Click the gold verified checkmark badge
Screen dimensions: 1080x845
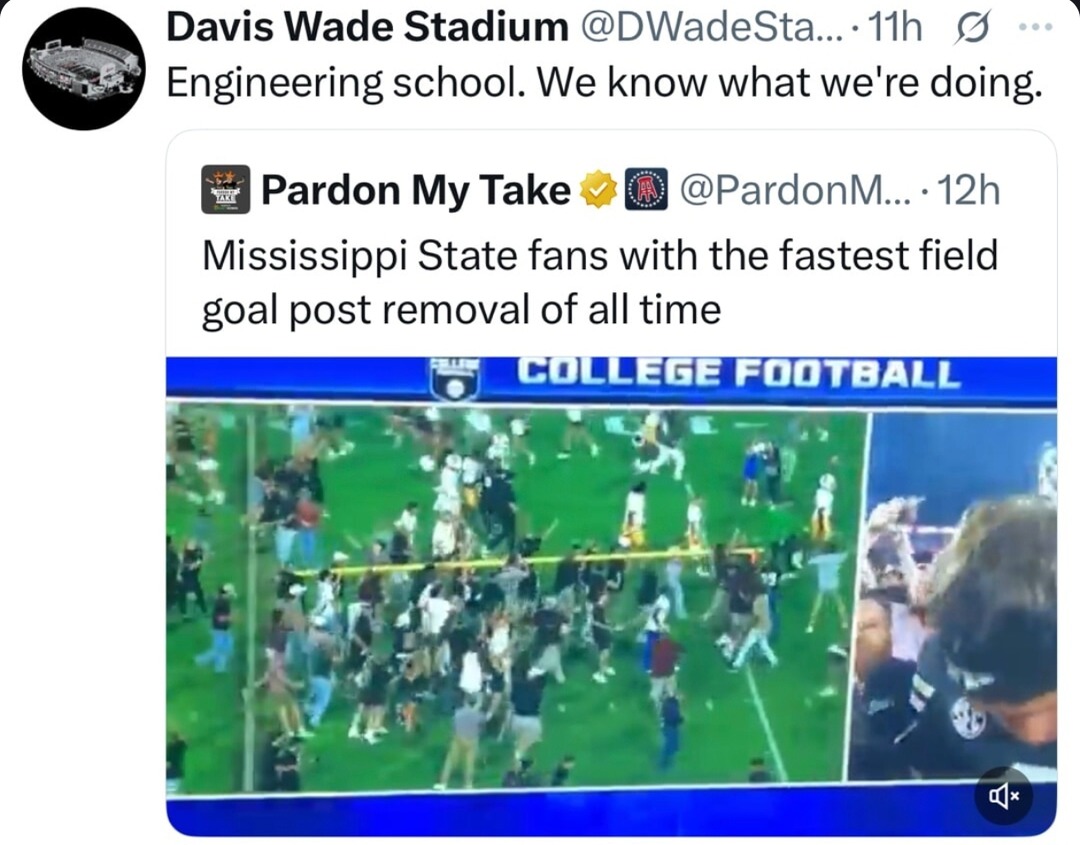[599, 189]
